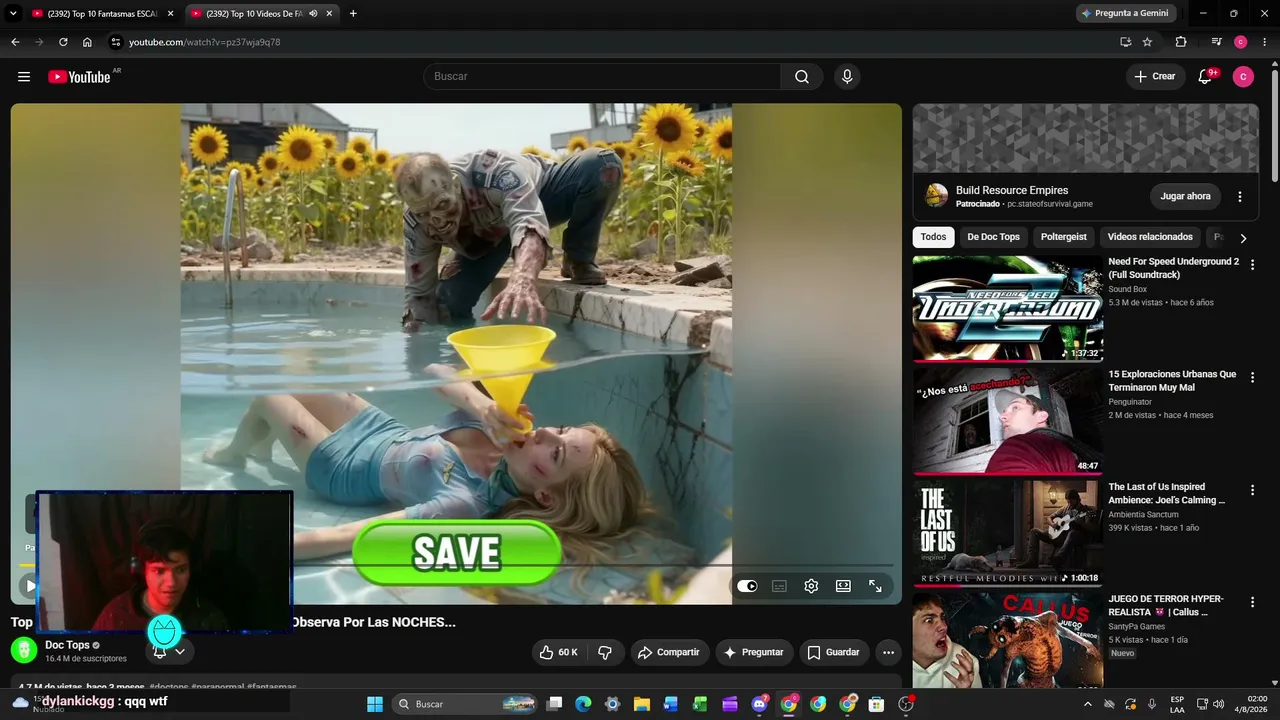This screenshot has width=1280, height=720.
Task: Open options menu for The Last of Us Ambience video
Action: coord(1252,490)
